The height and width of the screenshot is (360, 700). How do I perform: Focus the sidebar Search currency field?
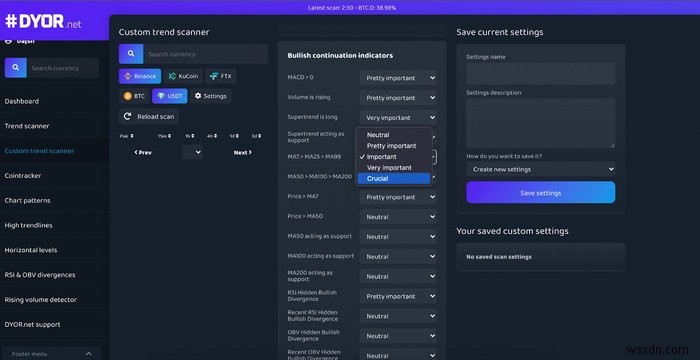pyautogui.click(x=63, y=68)
